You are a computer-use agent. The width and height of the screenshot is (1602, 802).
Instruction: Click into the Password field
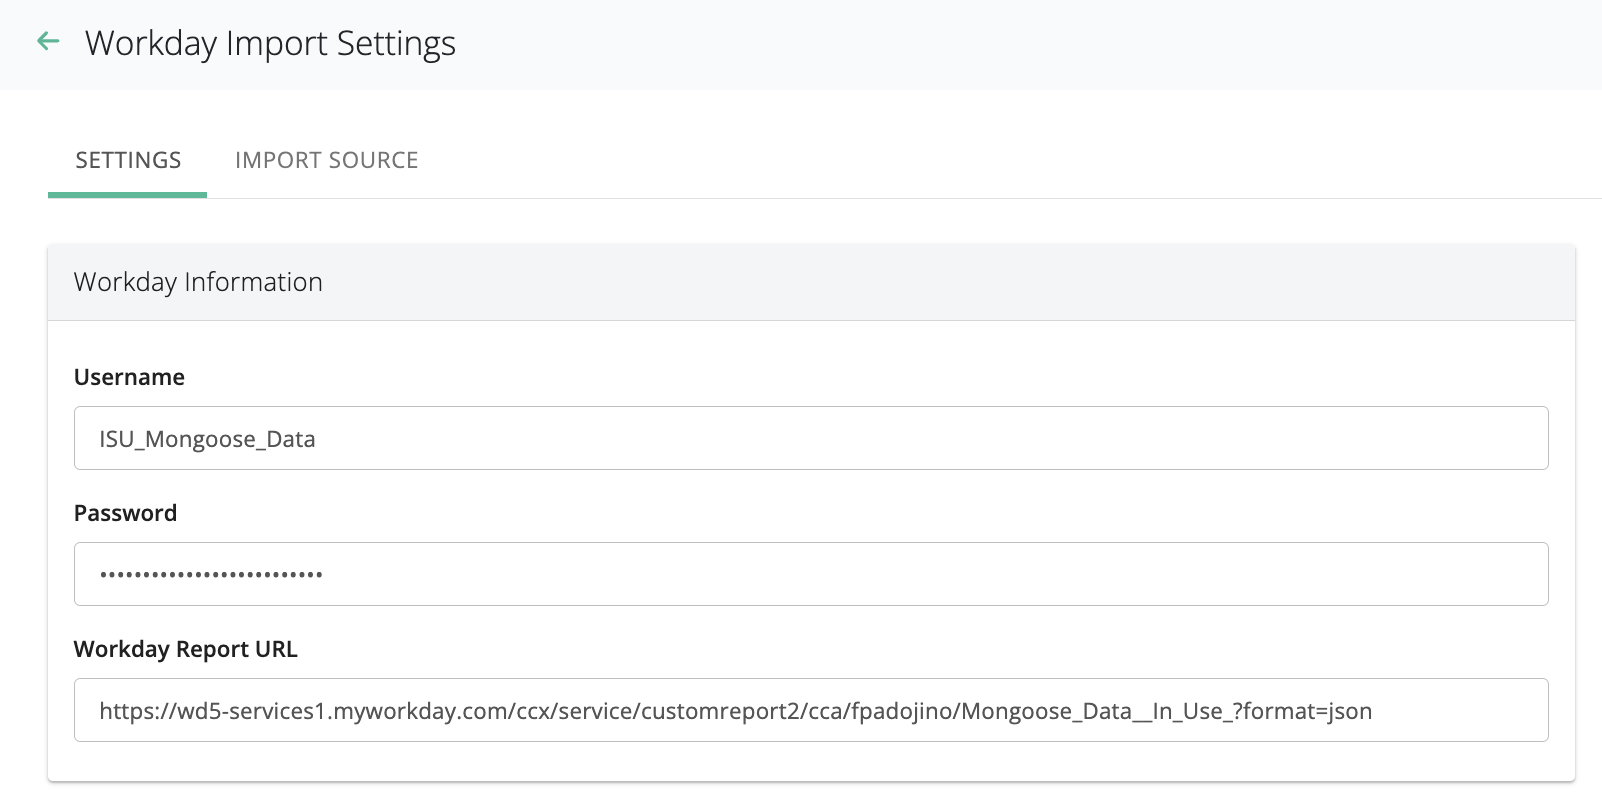click(810, 574)
